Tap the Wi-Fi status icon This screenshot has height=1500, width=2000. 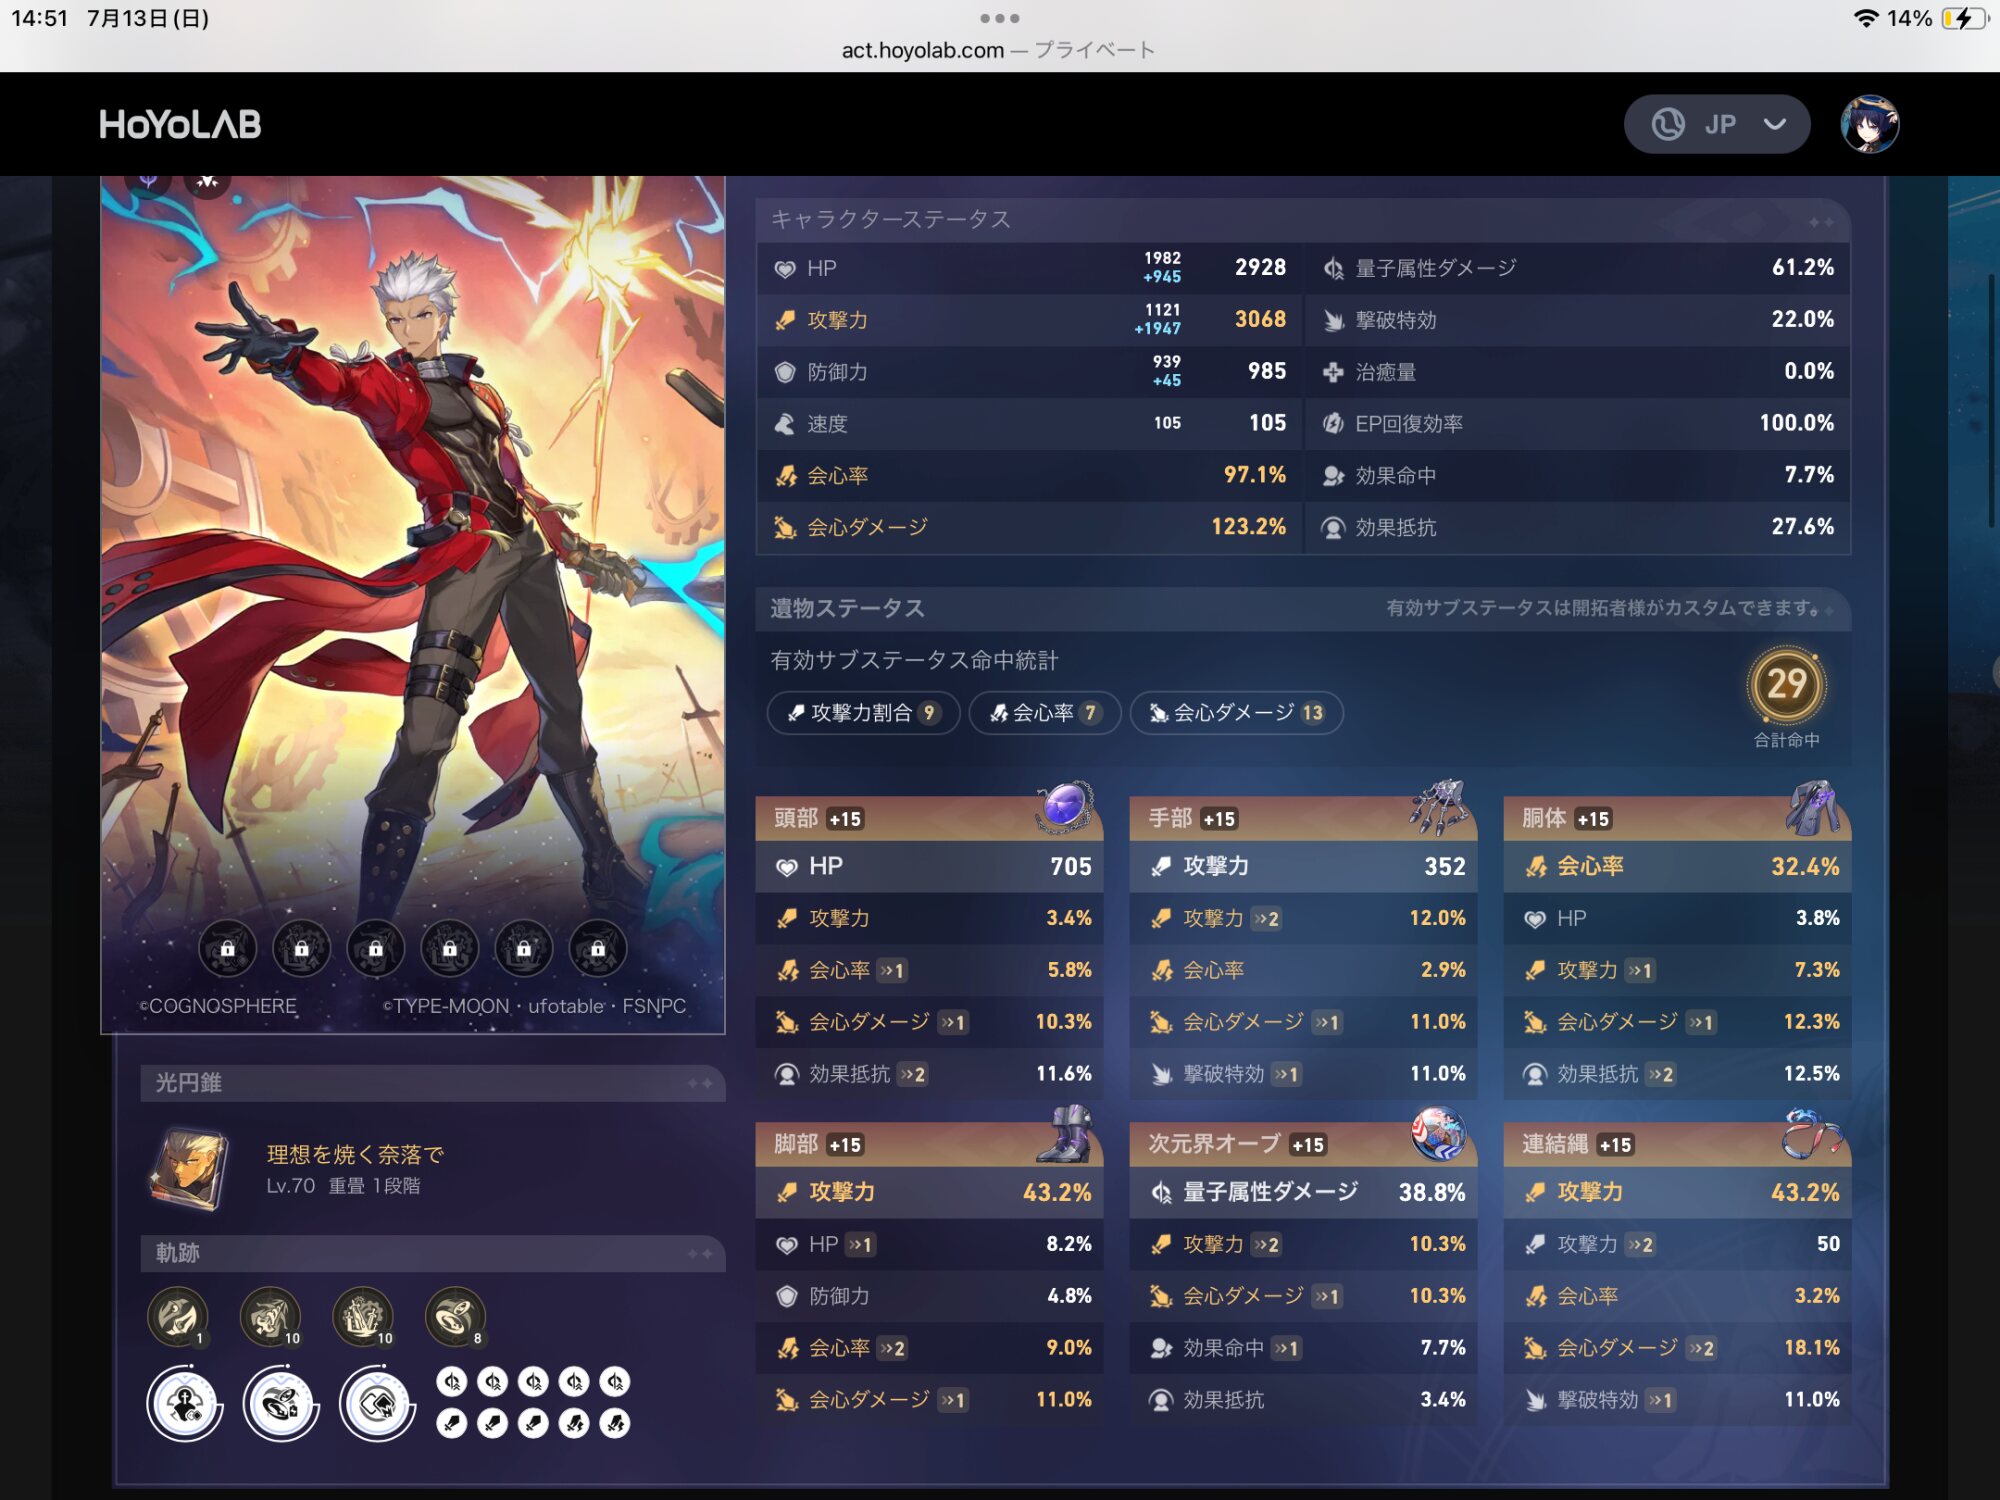point(1865,18)
